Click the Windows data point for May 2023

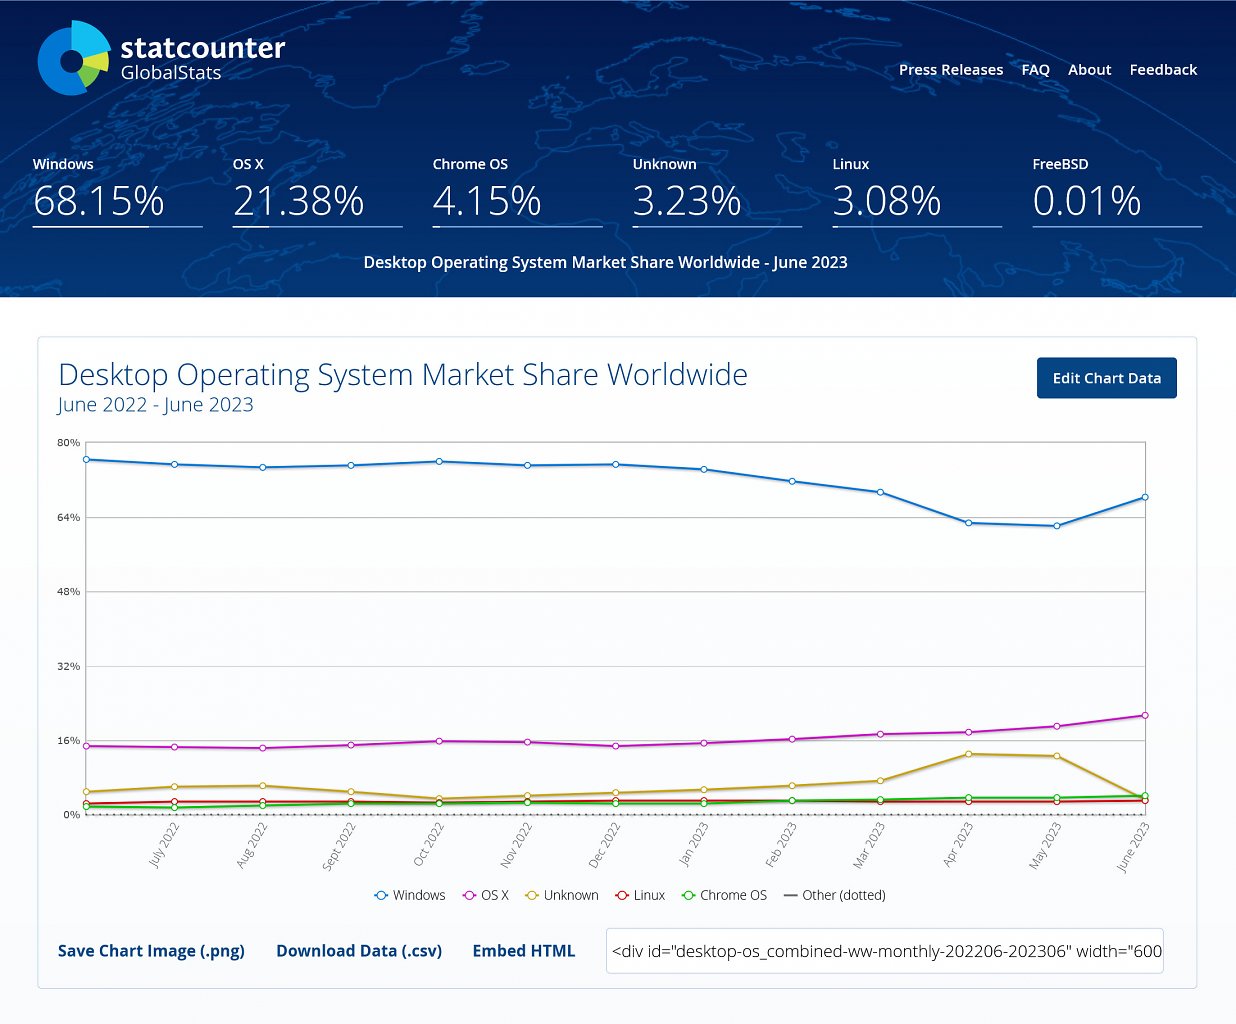point(1057,526)
